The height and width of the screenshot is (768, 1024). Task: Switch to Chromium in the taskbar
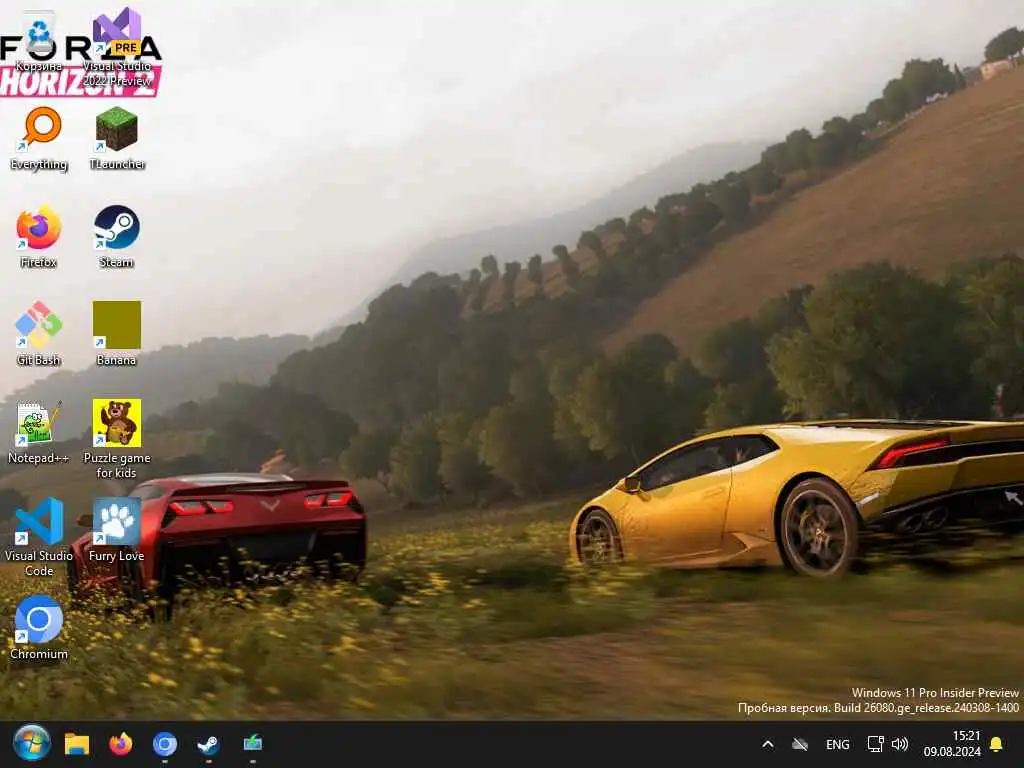(165, 744)
